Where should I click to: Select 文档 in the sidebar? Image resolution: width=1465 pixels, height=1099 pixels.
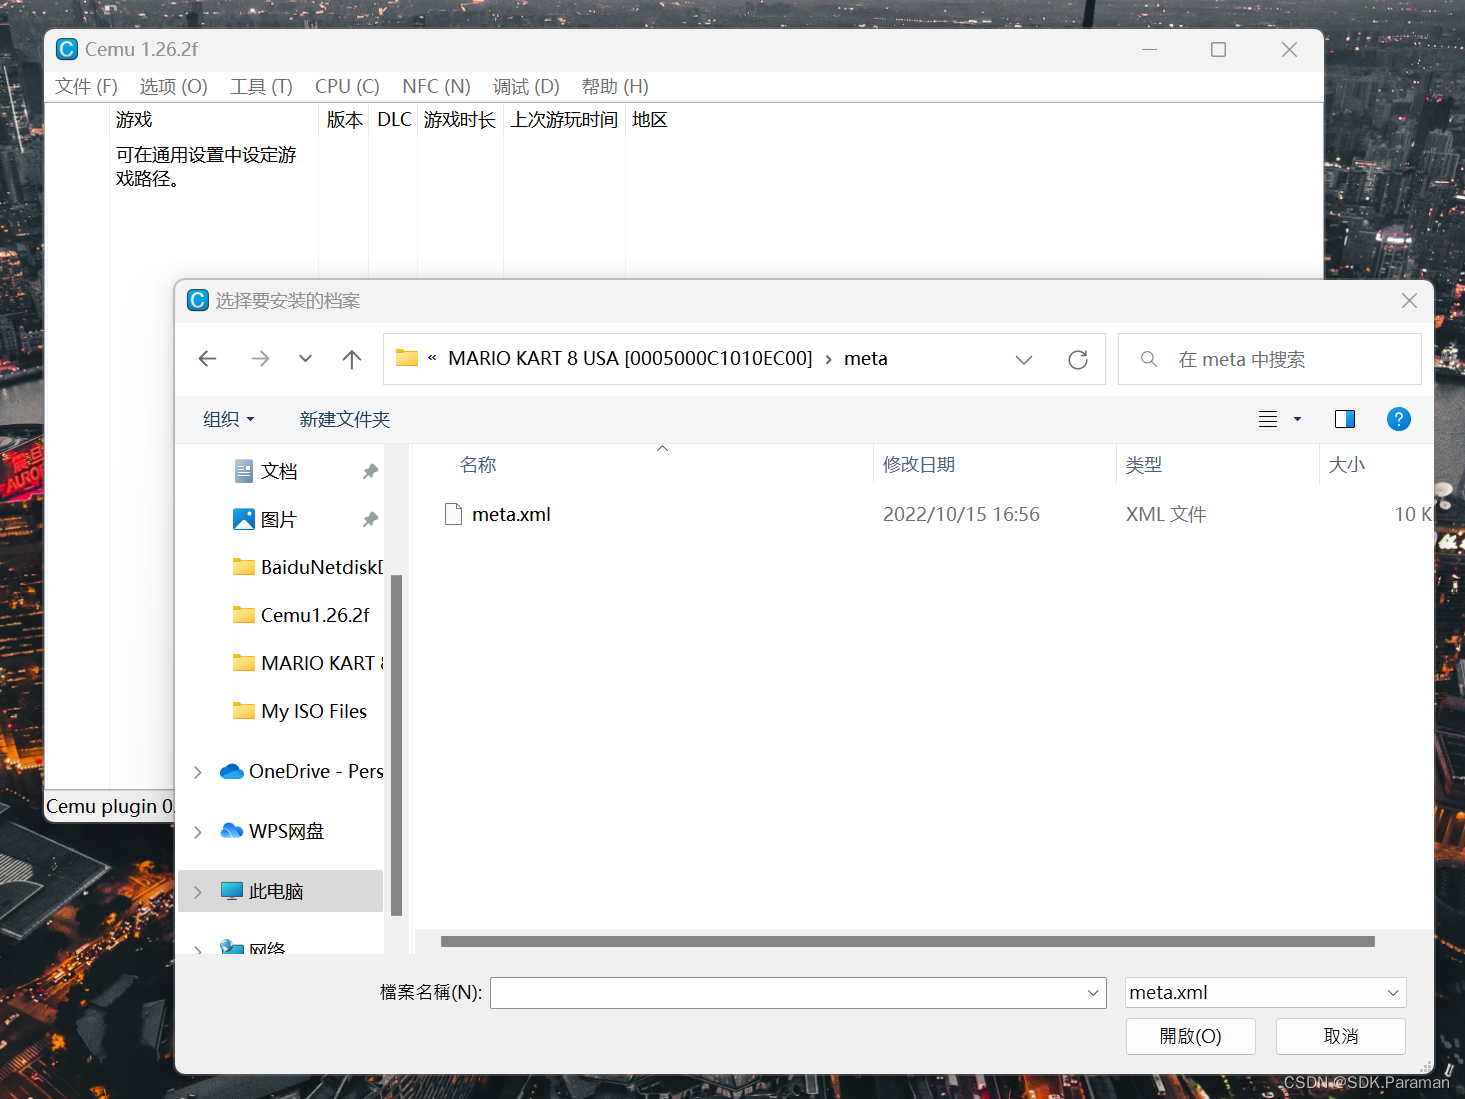click(x=279, y=471)
